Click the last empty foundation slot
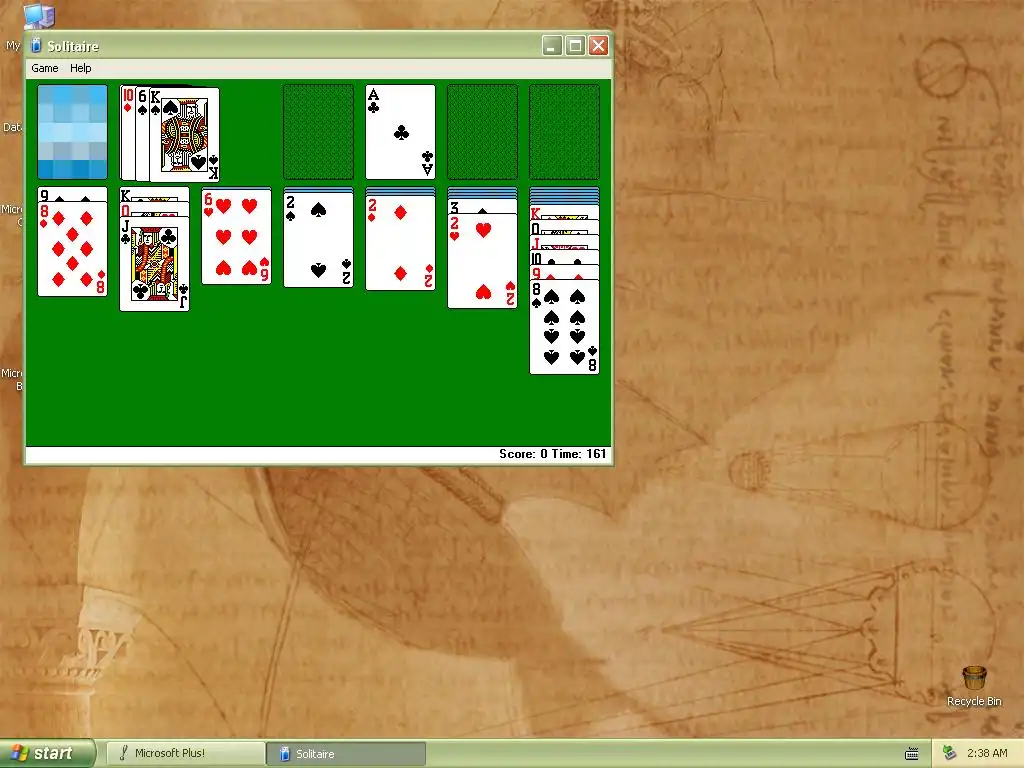Screen dimensions: 1024x768 click(x=564, y=131)
